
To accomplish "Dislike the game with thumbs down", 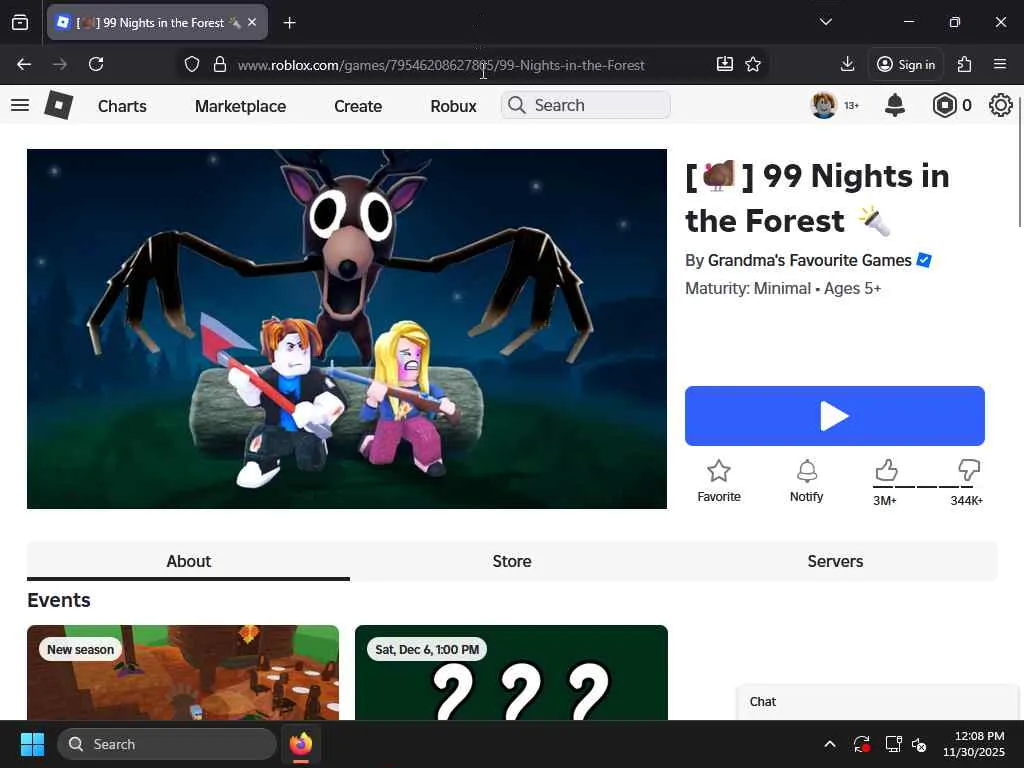I will point(969,470).
